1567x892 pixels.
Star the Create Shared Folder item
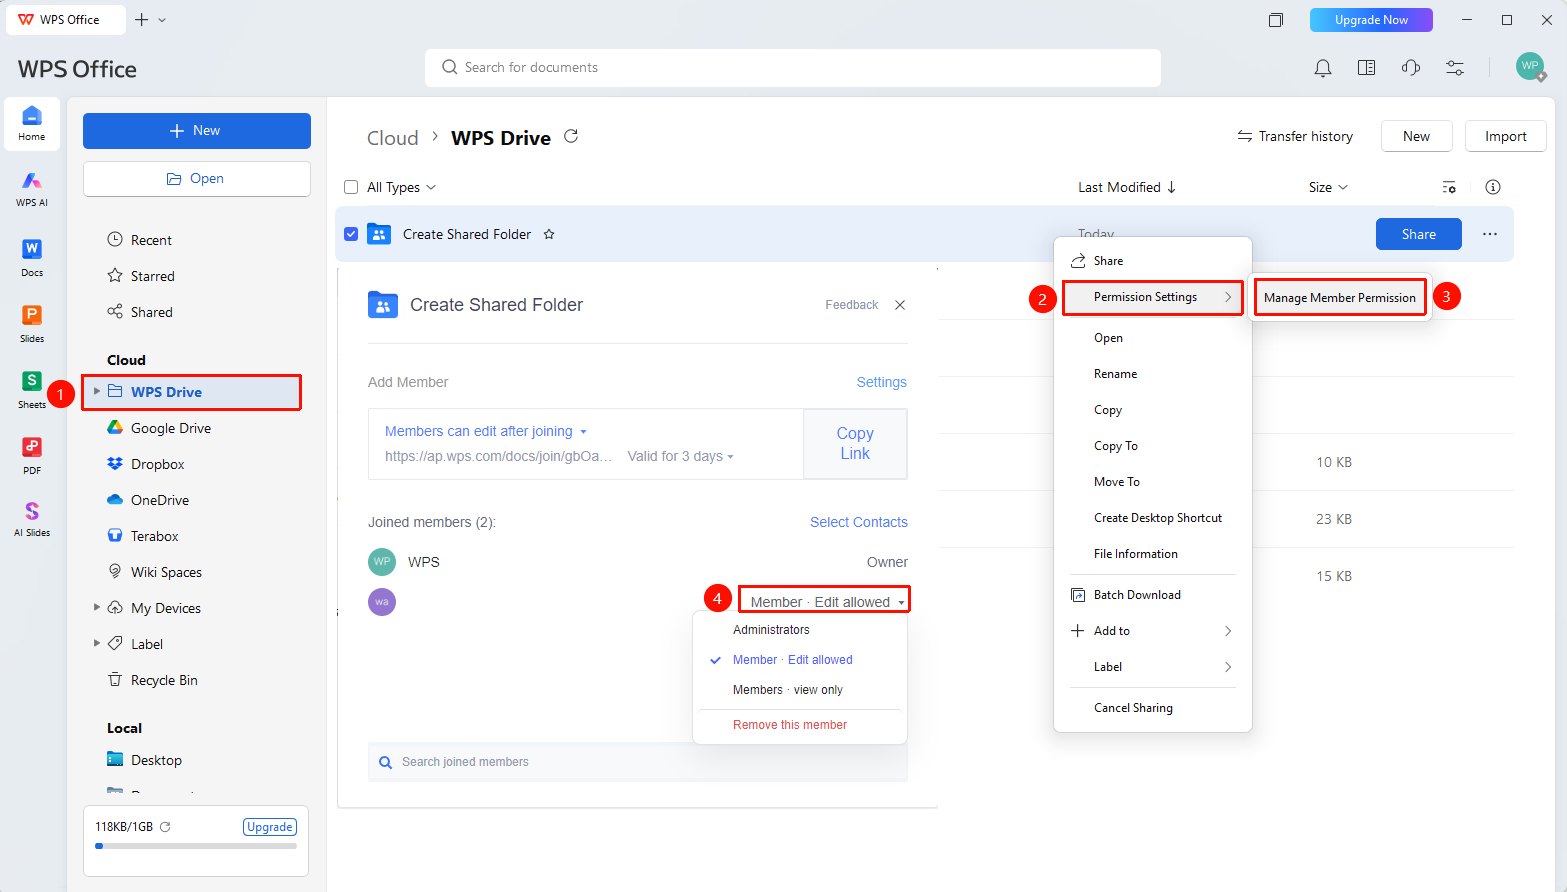(x=549, y=234)
